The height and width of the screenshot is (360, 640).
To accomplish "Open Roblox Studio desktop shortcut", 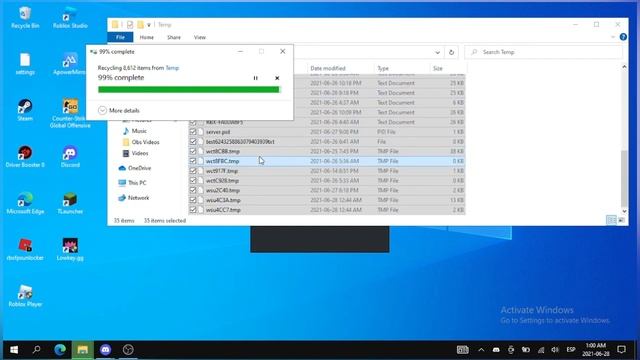I will 70,18.
